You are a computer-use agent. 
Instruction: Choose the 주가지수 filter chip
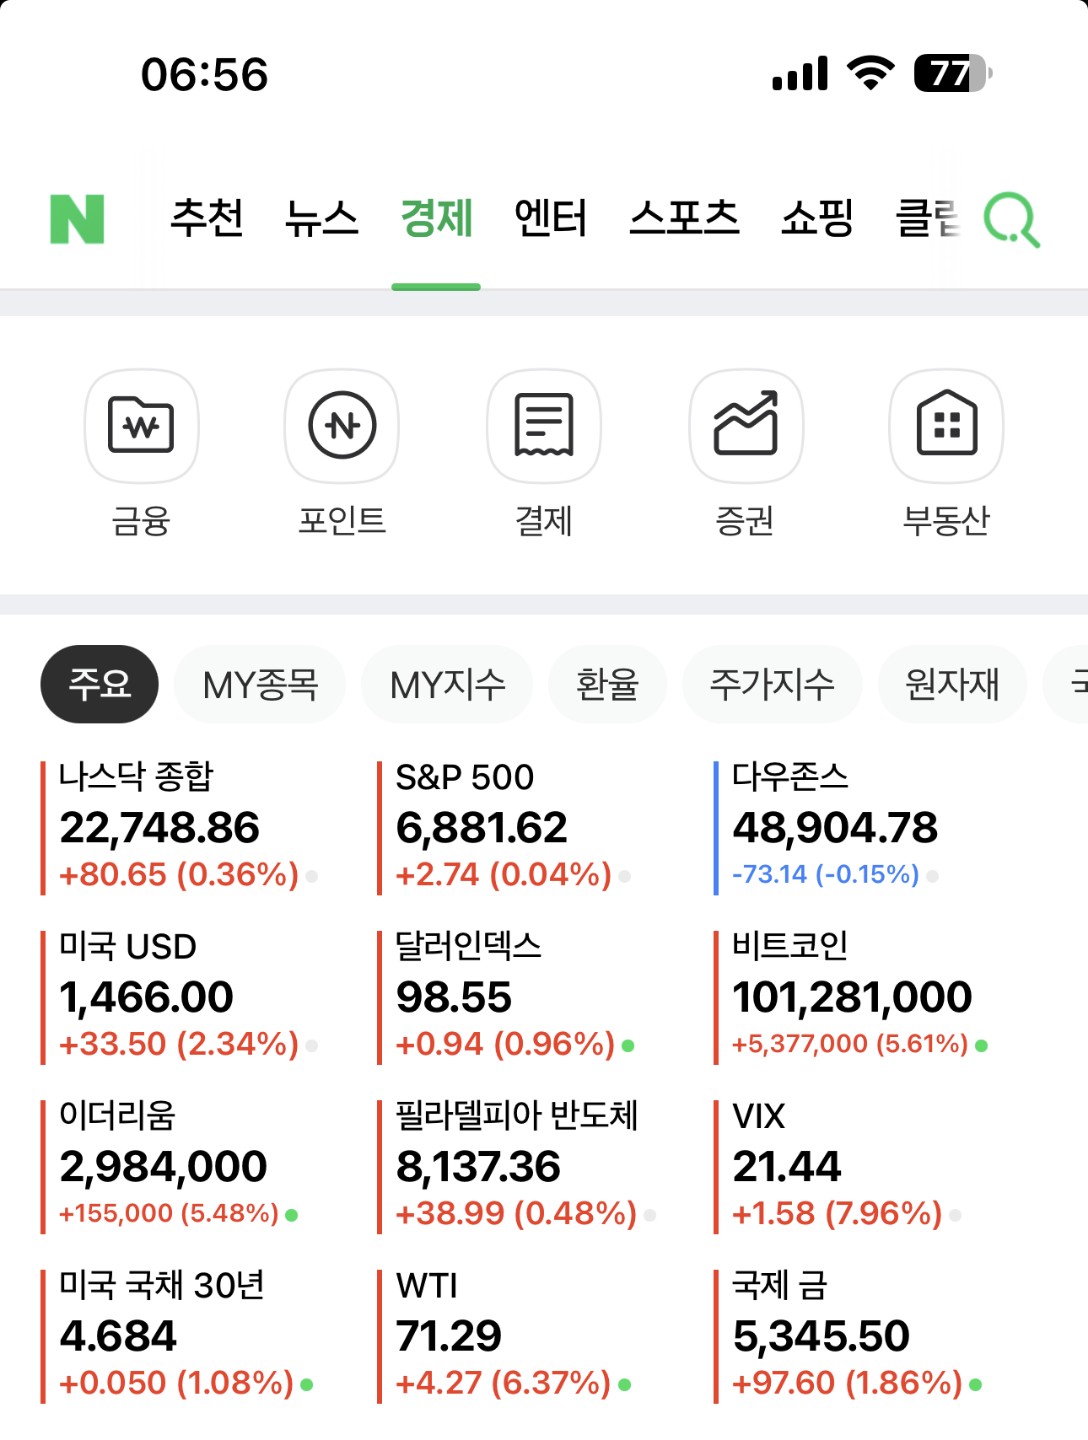click(771, 685)
